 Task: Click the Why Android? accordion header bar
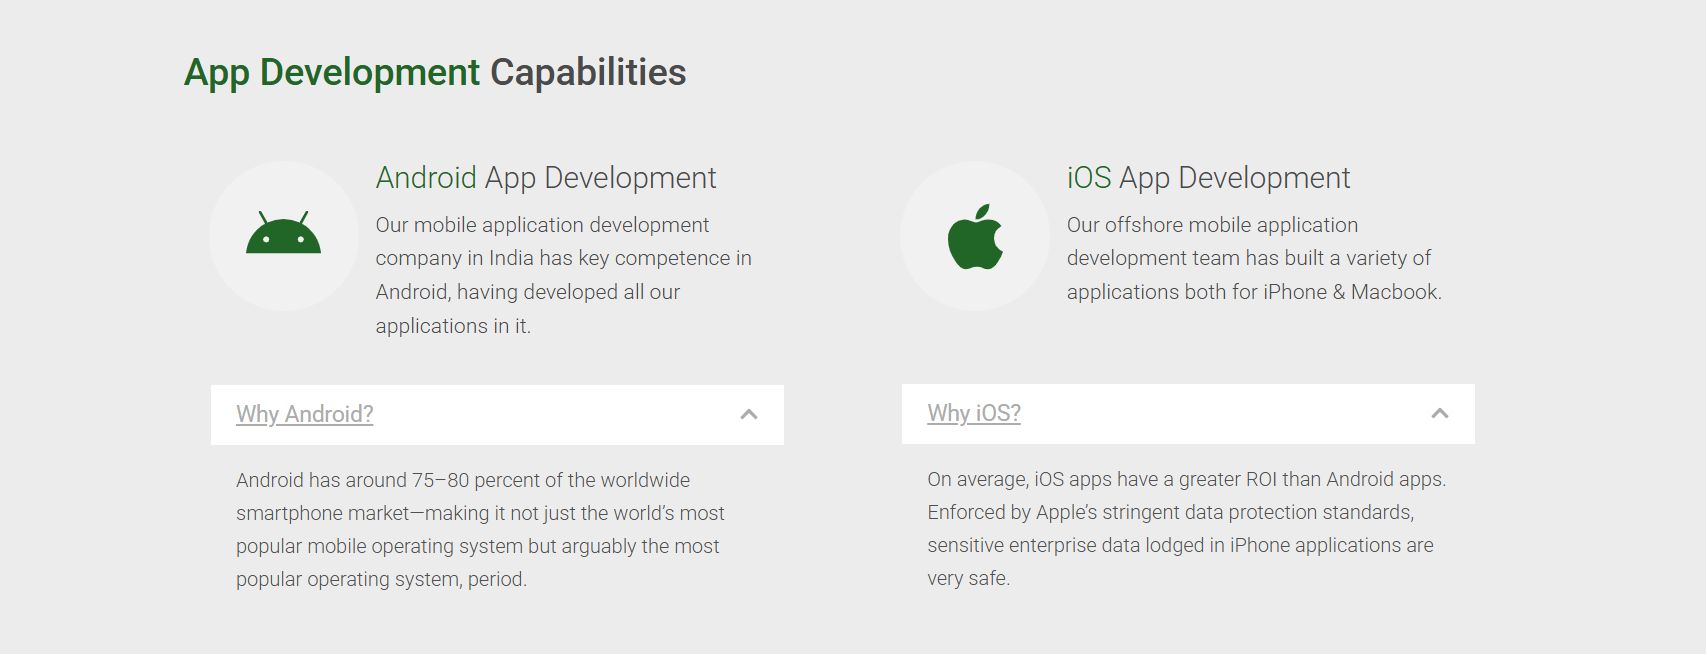(550, 414)
